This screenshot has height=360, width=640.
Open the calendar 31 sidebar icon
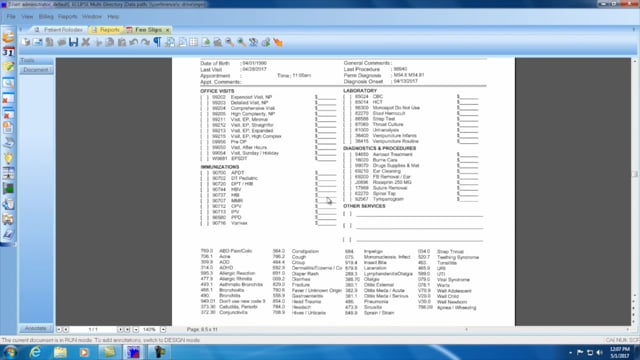click(x=8, y=52)
